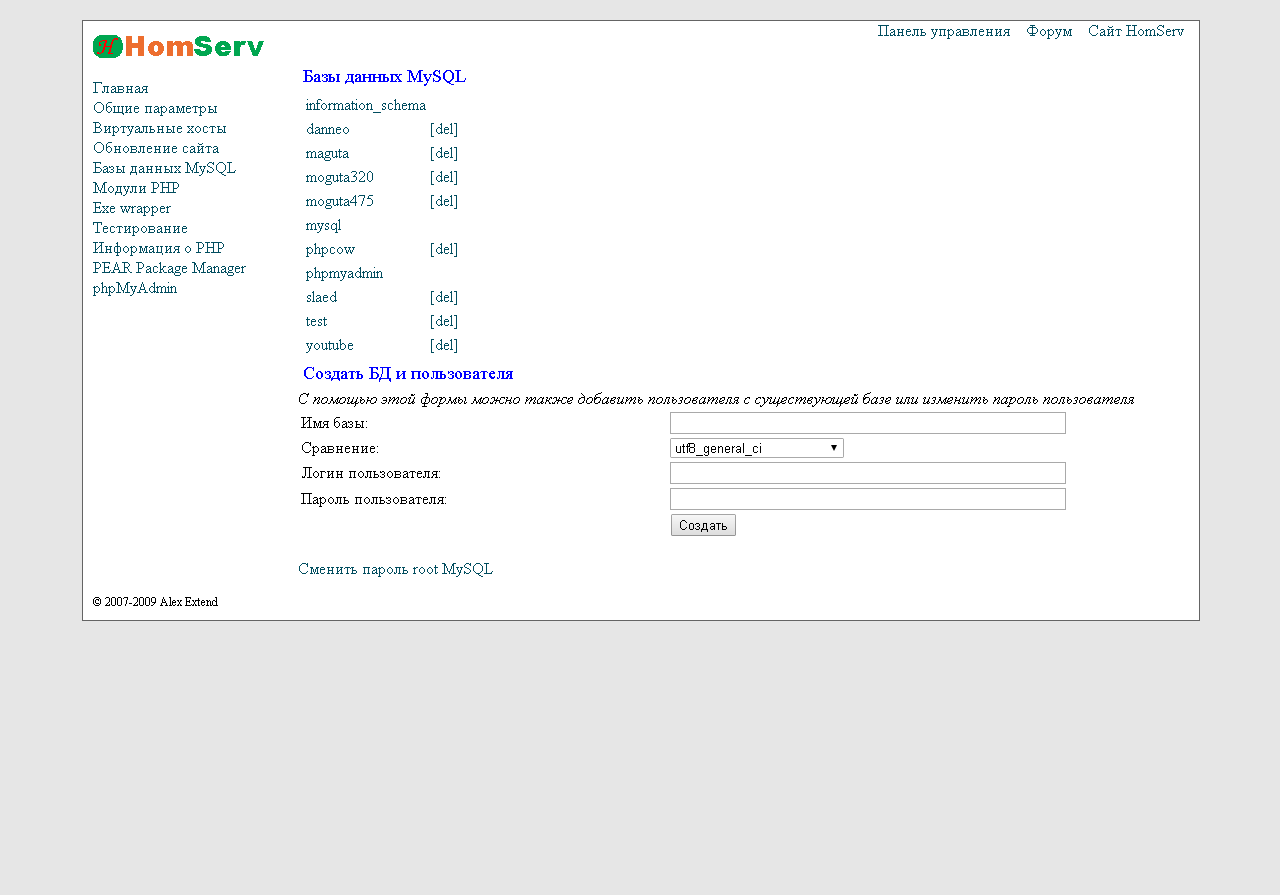Click the Логин пользователя text field
The width and height of the screenshot is (1280, 895).
[867, 473]
